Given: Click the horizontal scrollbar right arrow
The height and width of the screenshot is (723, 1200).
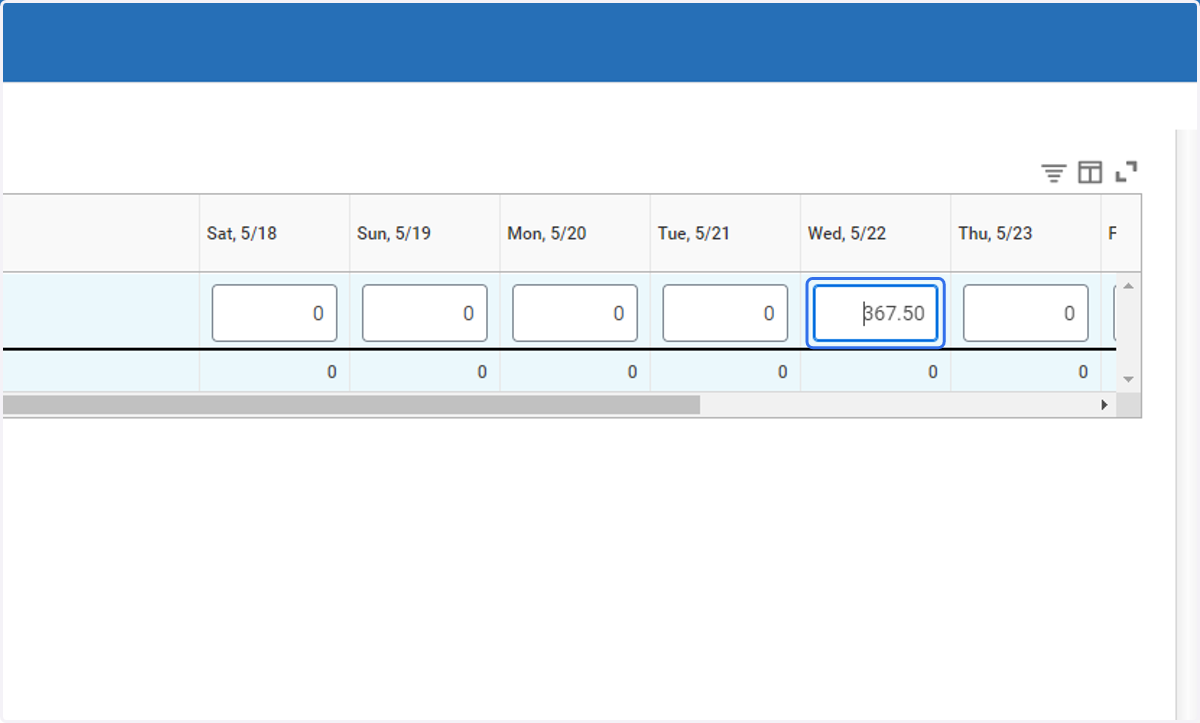Looking at the screenshot, I should click(x=1105, y=405).
